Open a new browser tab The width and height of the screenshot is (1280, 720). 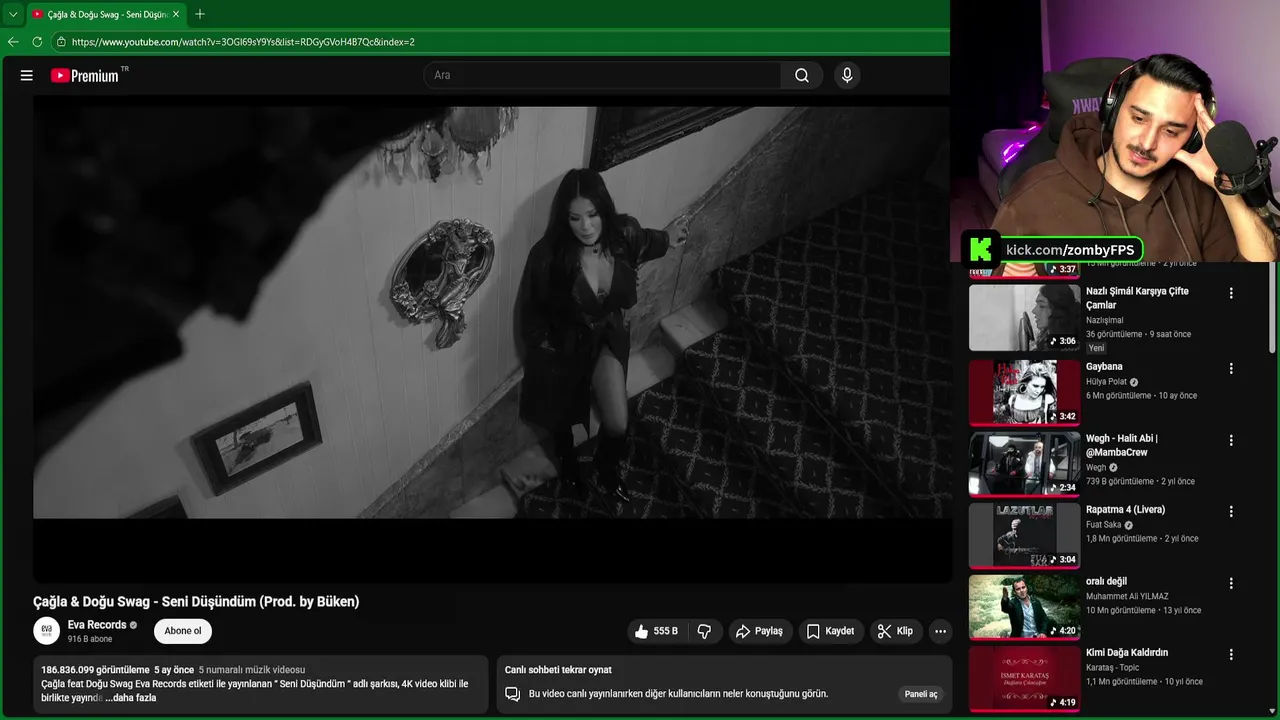point(200,14)
